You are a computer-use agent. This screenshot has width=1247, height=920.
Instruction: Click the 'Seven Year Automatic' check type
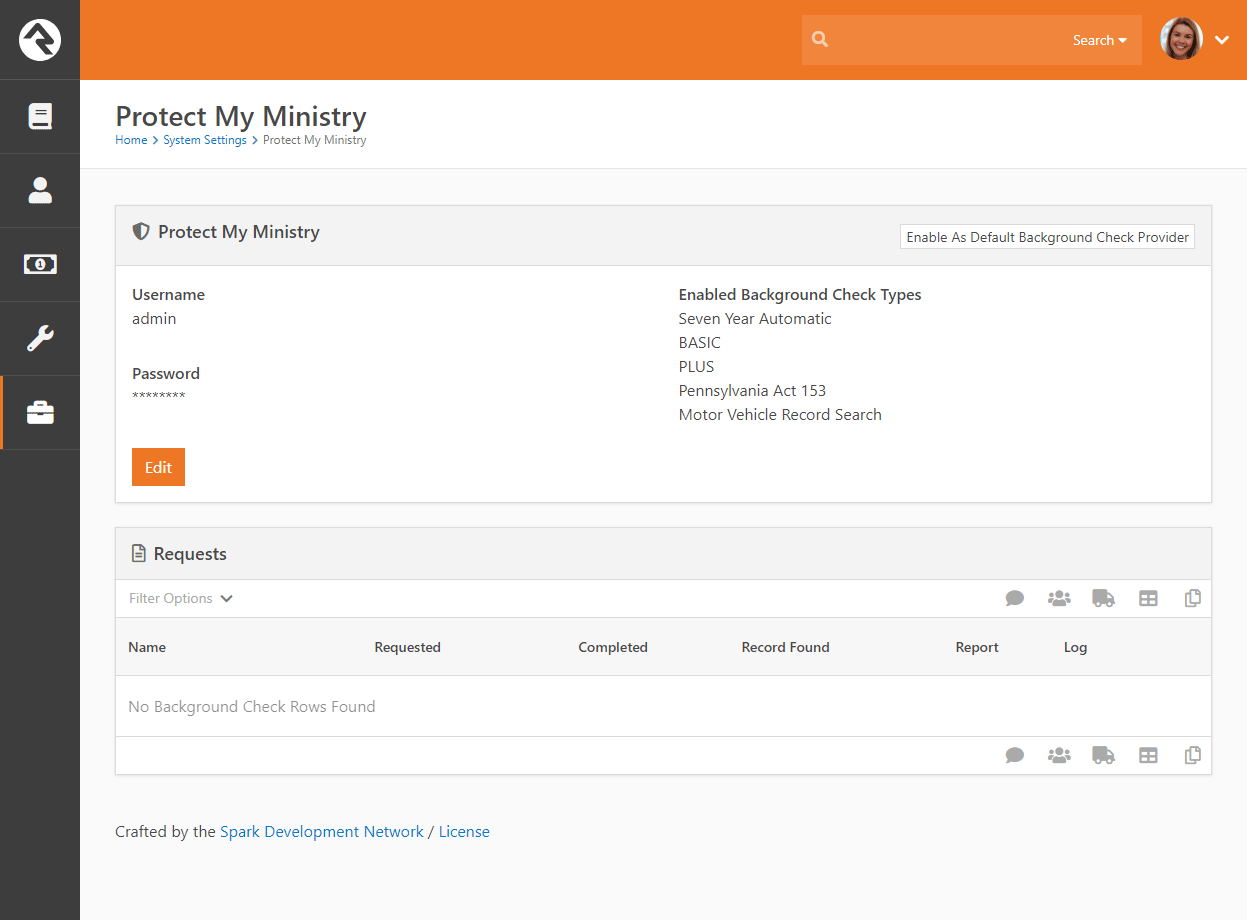click(755, 319)
